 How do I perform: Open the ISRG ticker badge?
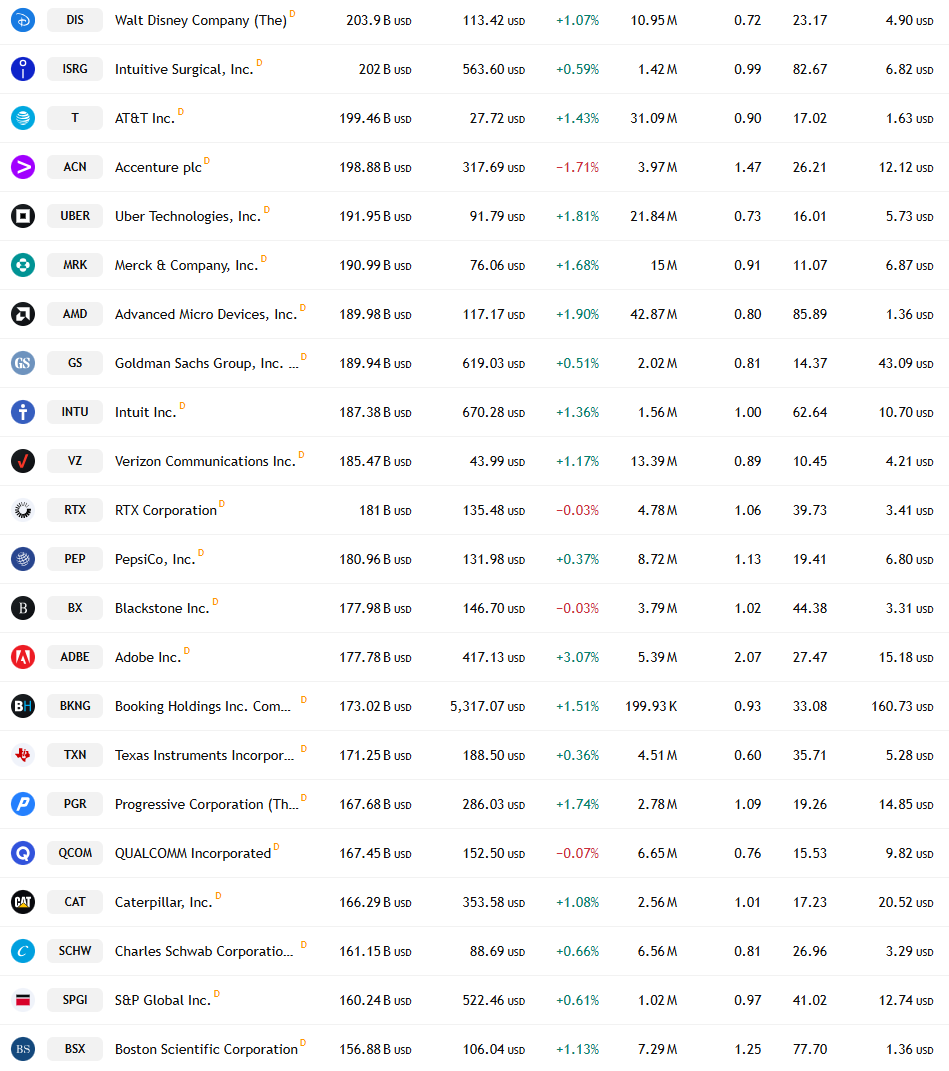point(75,69)
